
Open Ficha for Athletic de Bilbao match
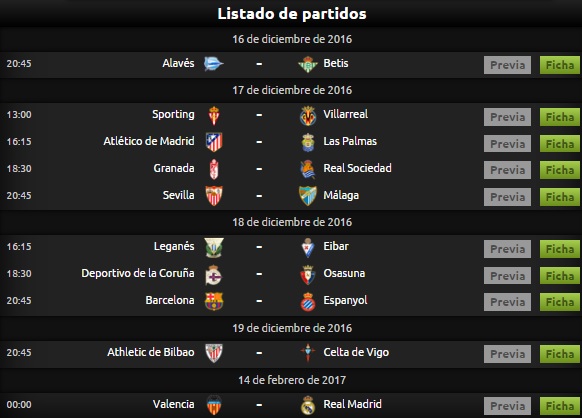click(559, 354)
